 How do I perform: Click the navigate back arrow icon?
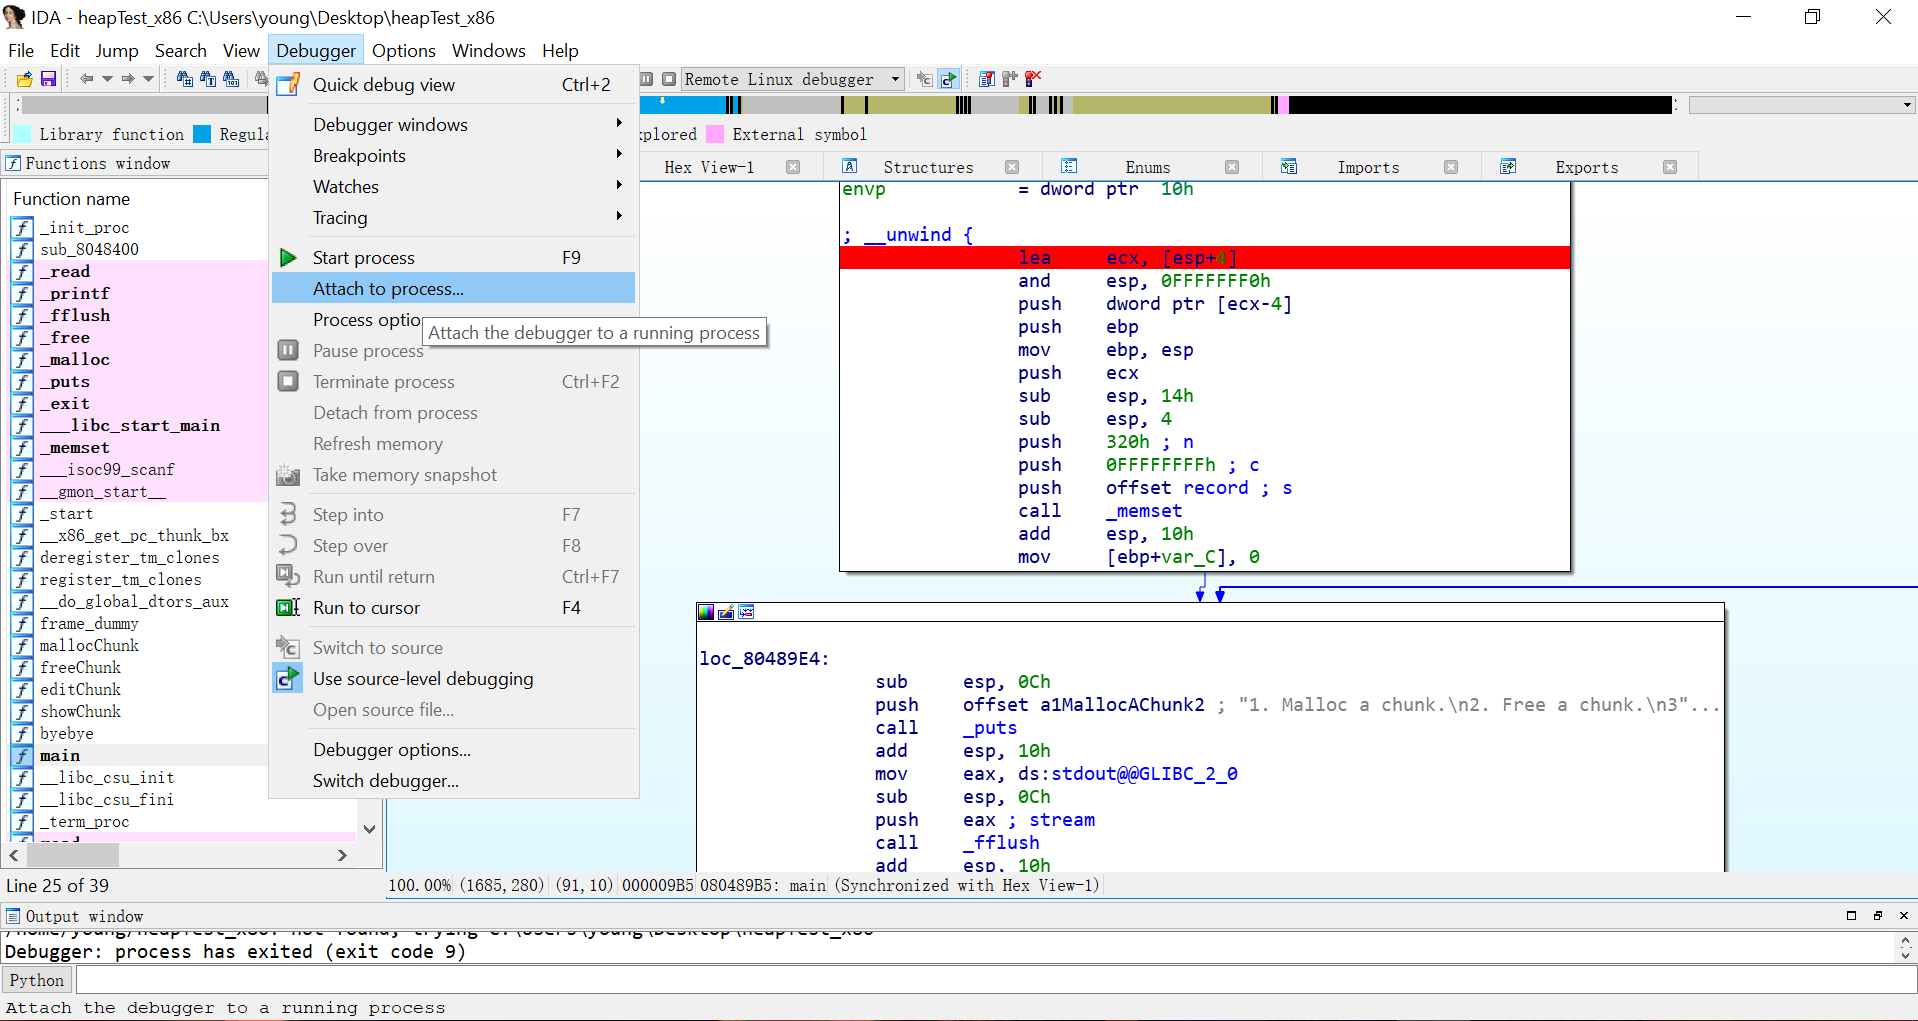coord(88,79)
